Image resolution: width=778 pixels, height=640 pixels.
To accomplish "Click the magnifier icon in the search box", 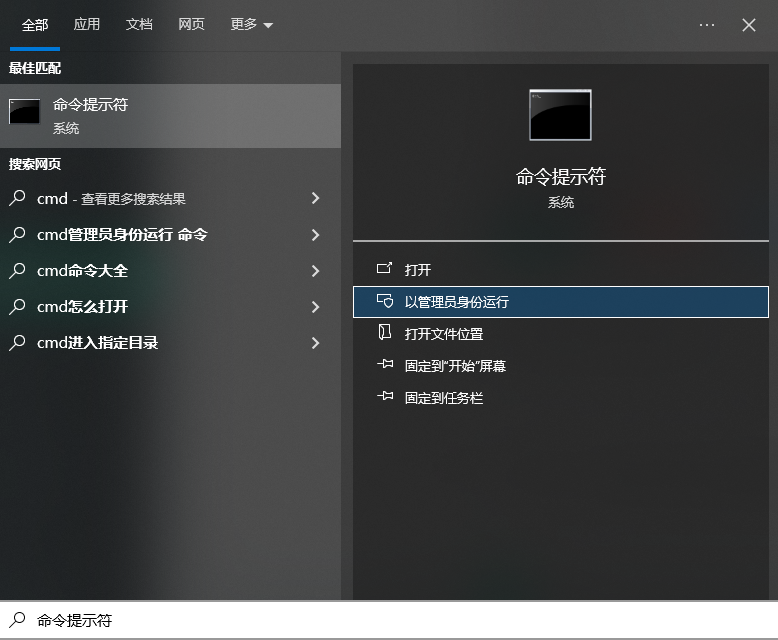I will click(x=17, y=620).
